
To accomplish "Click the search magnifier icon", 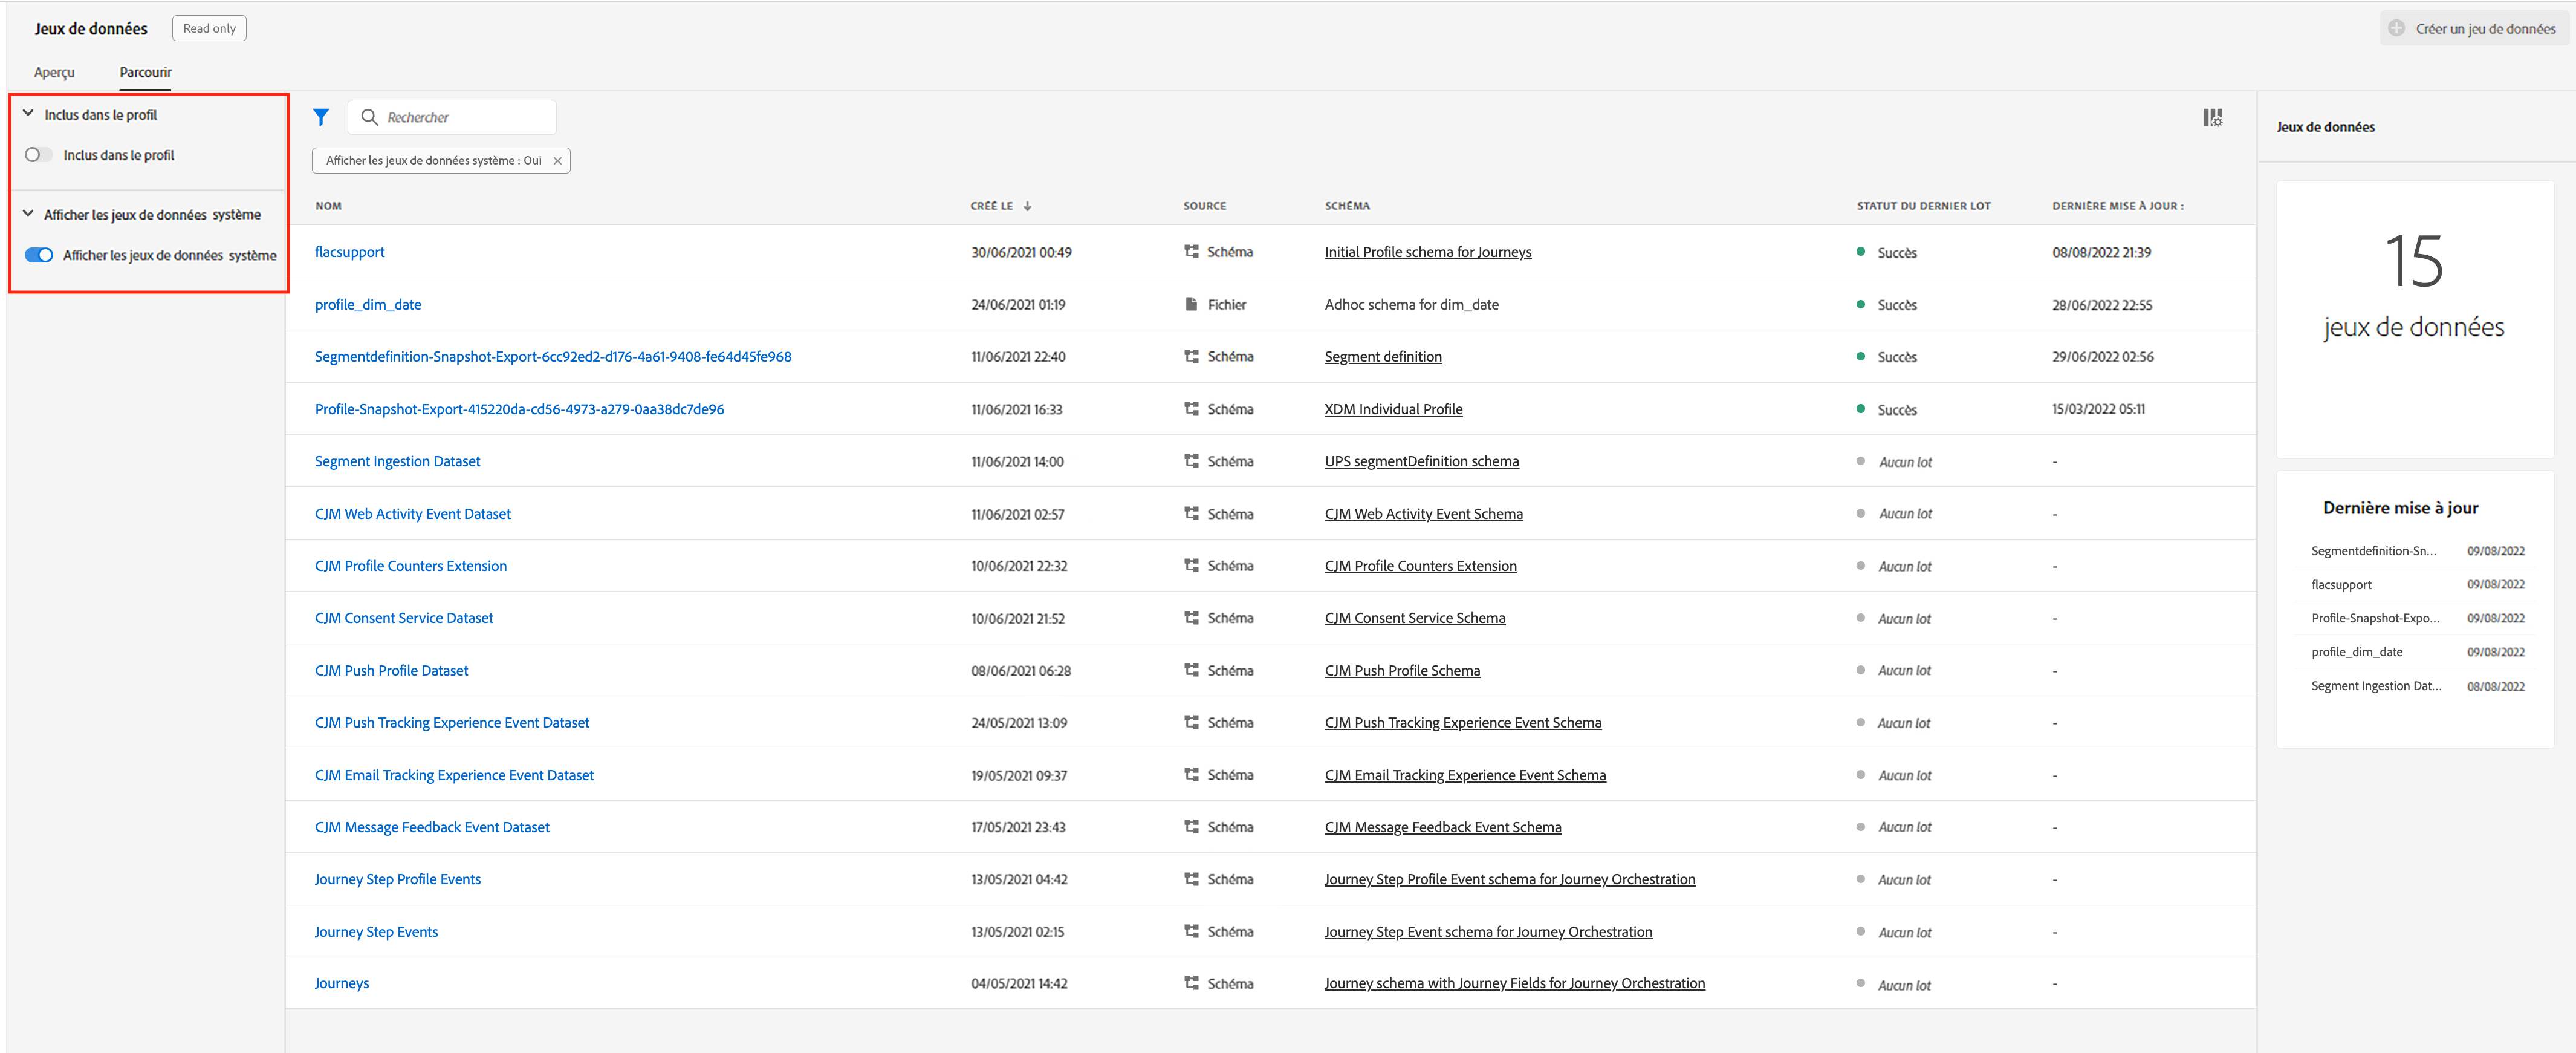I will click(369, 117).
